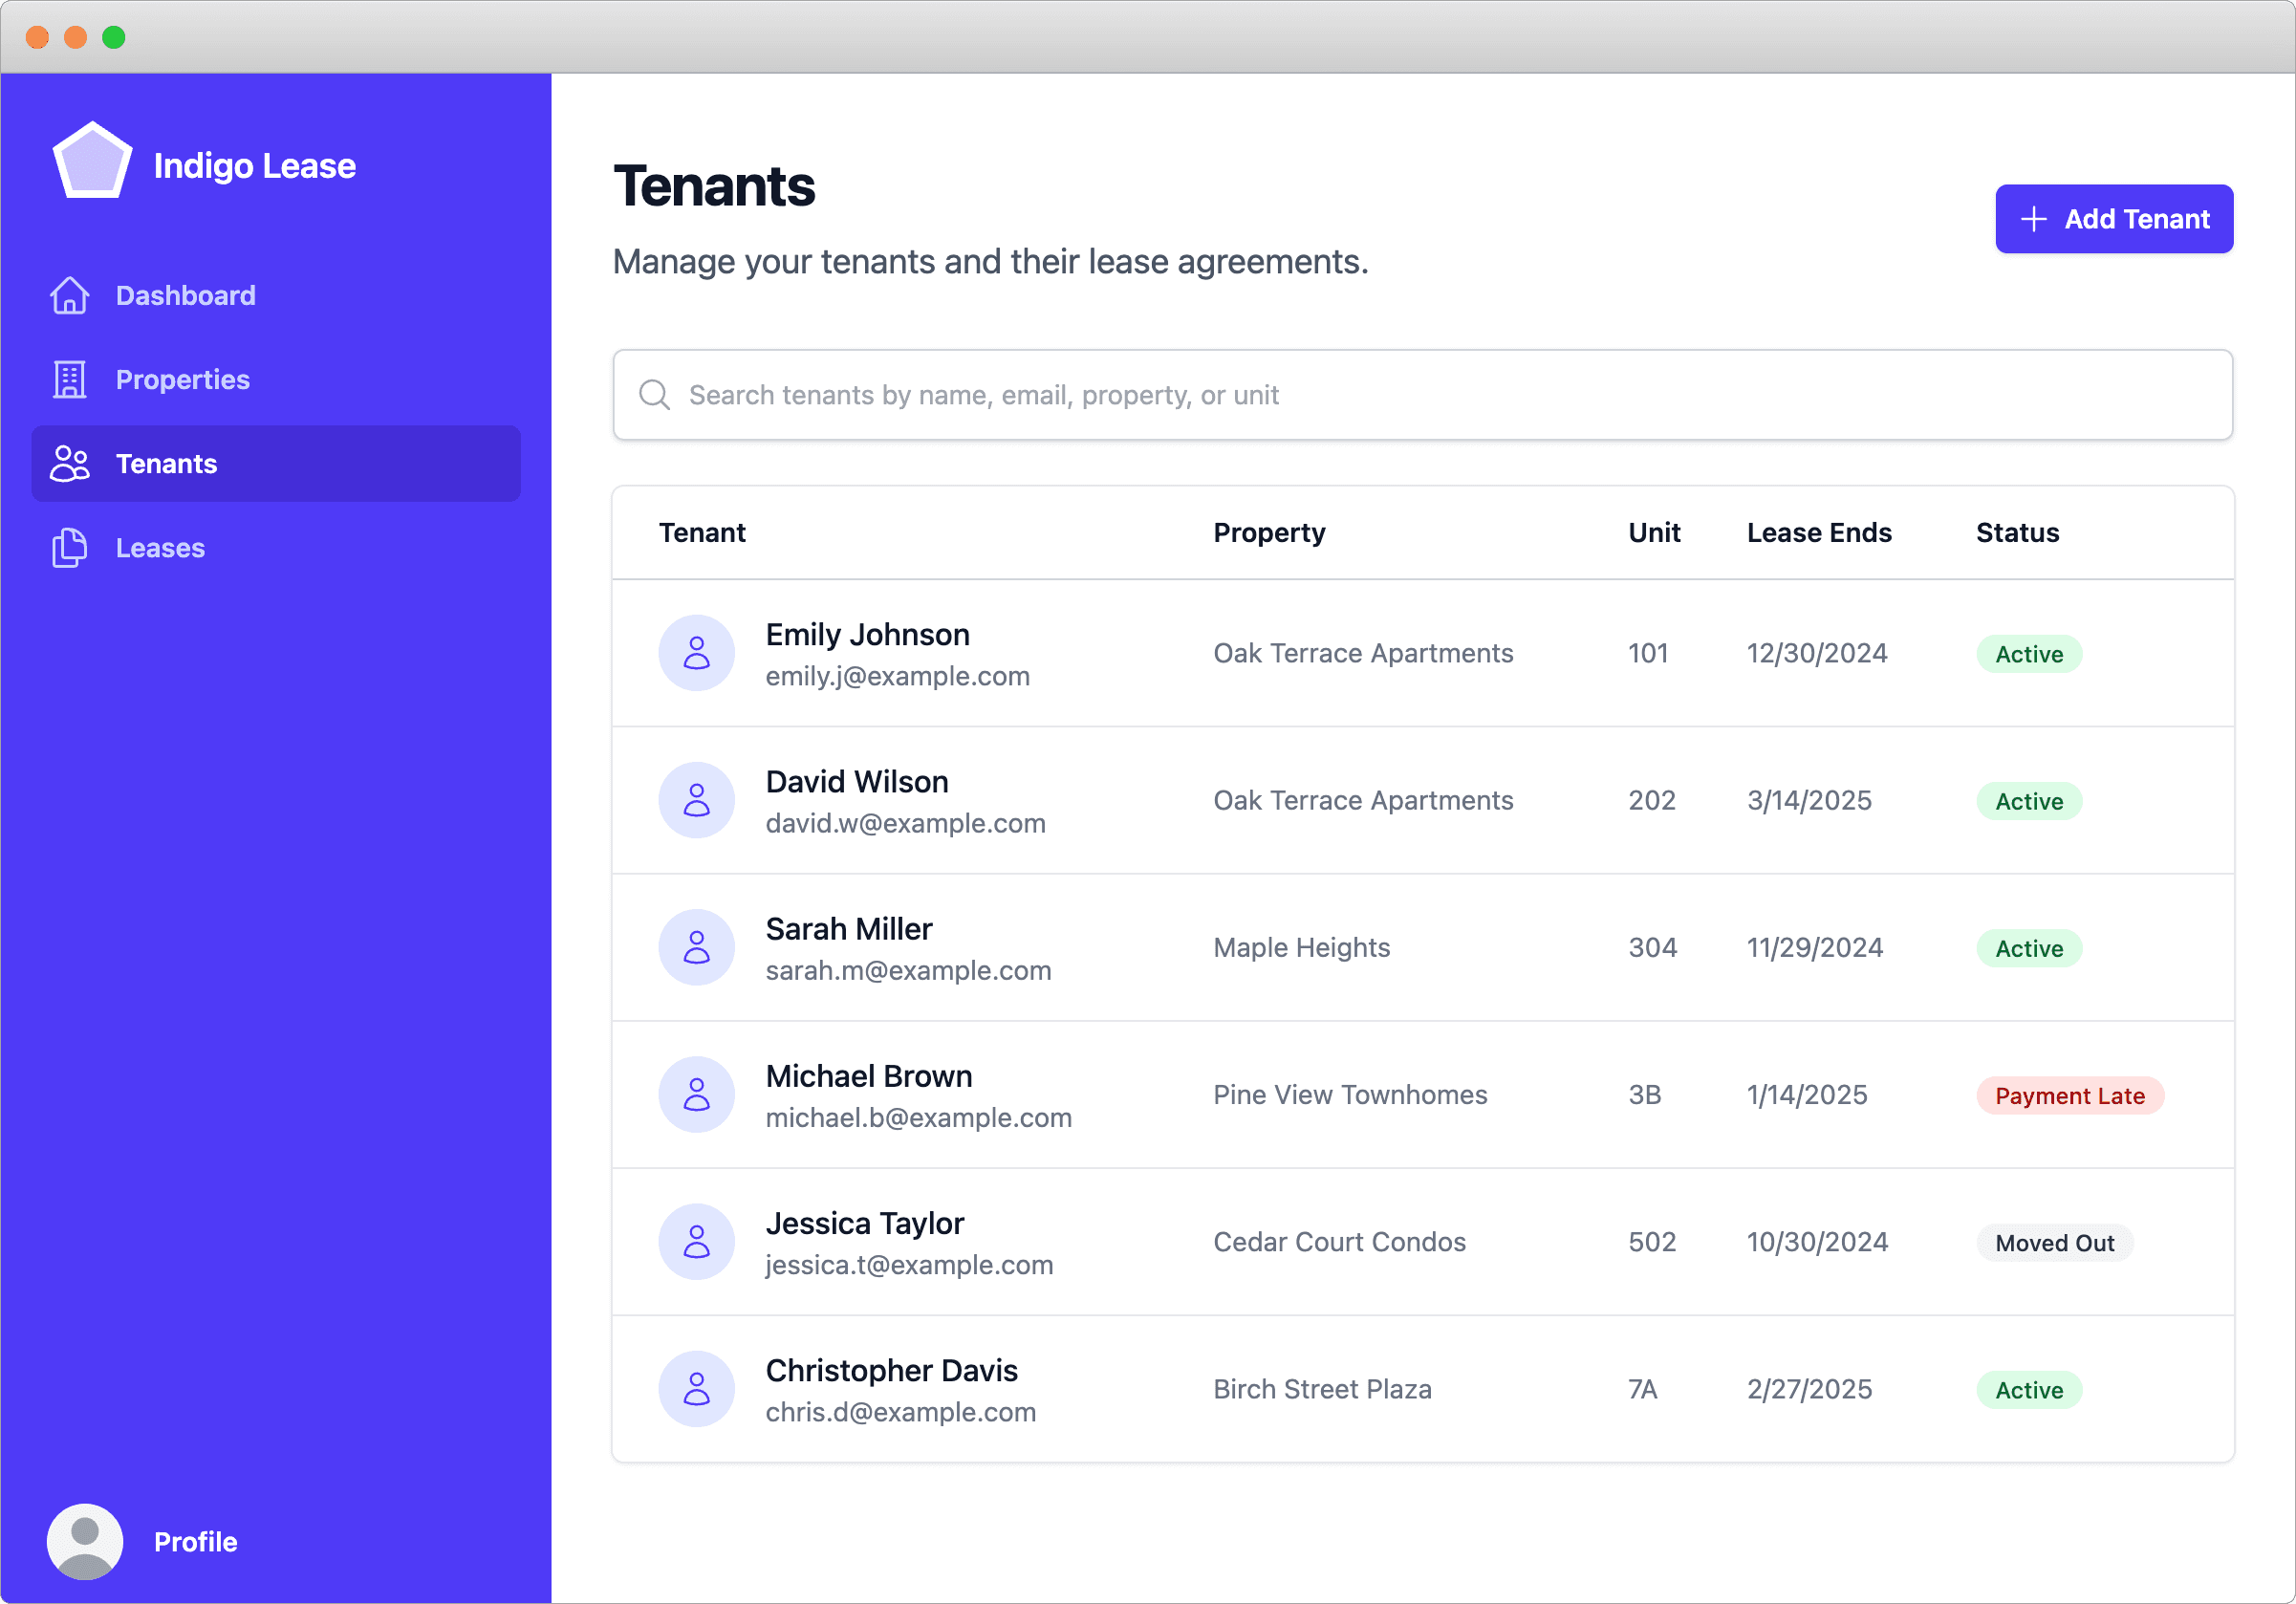Go to the Leases page

click(160, 548)
